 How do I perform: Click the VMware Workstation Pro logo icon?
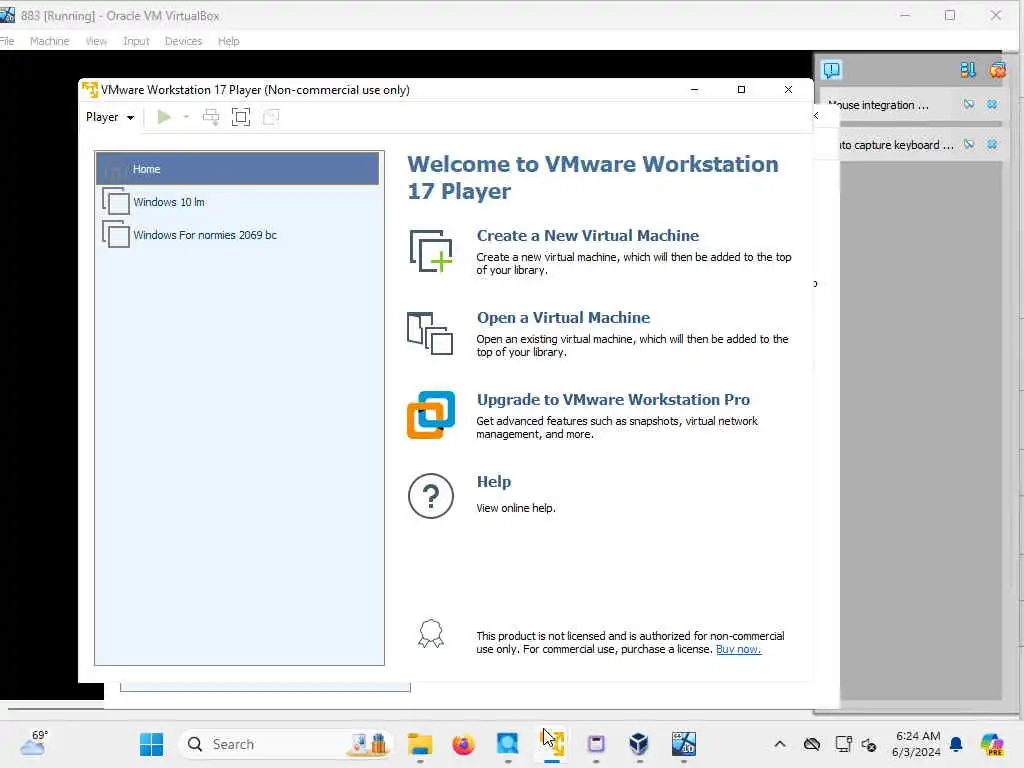tap(431, 415)
